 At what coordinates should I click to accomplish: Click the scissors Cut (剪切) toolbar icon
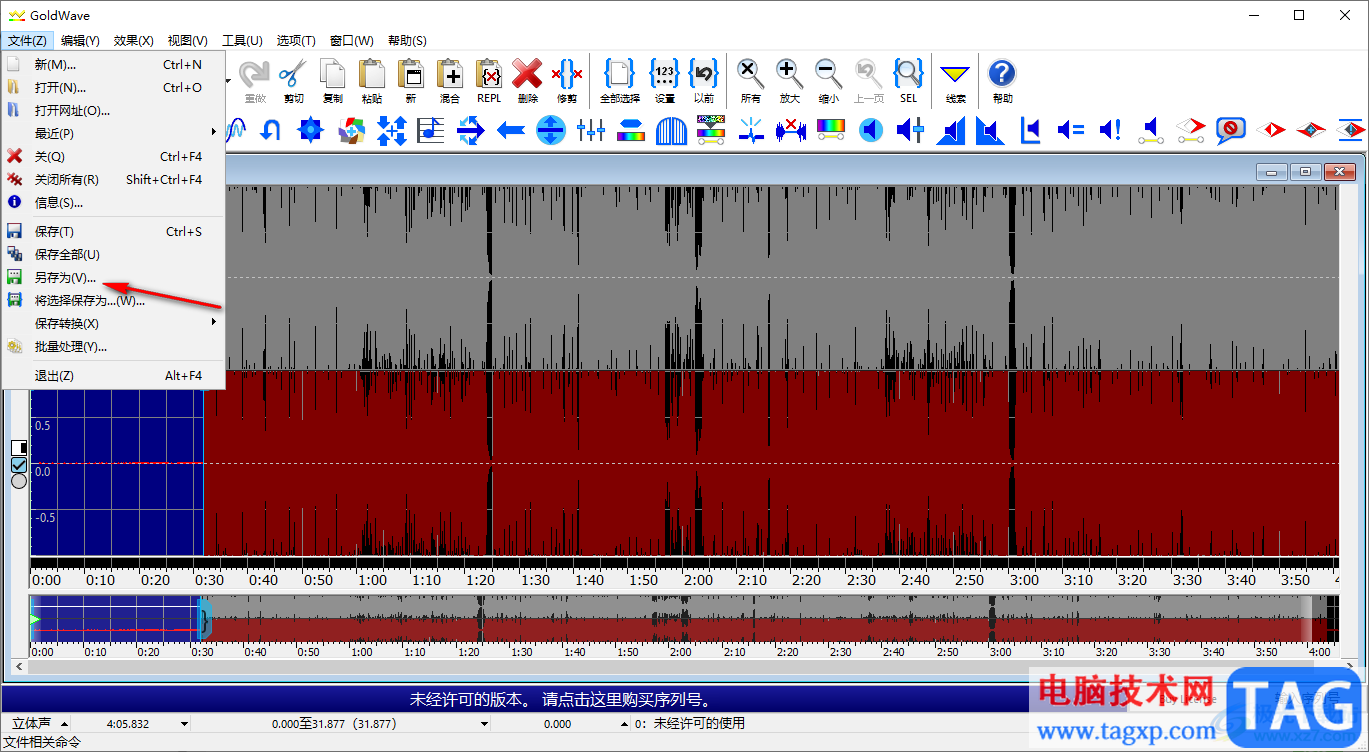coord(293,80)
